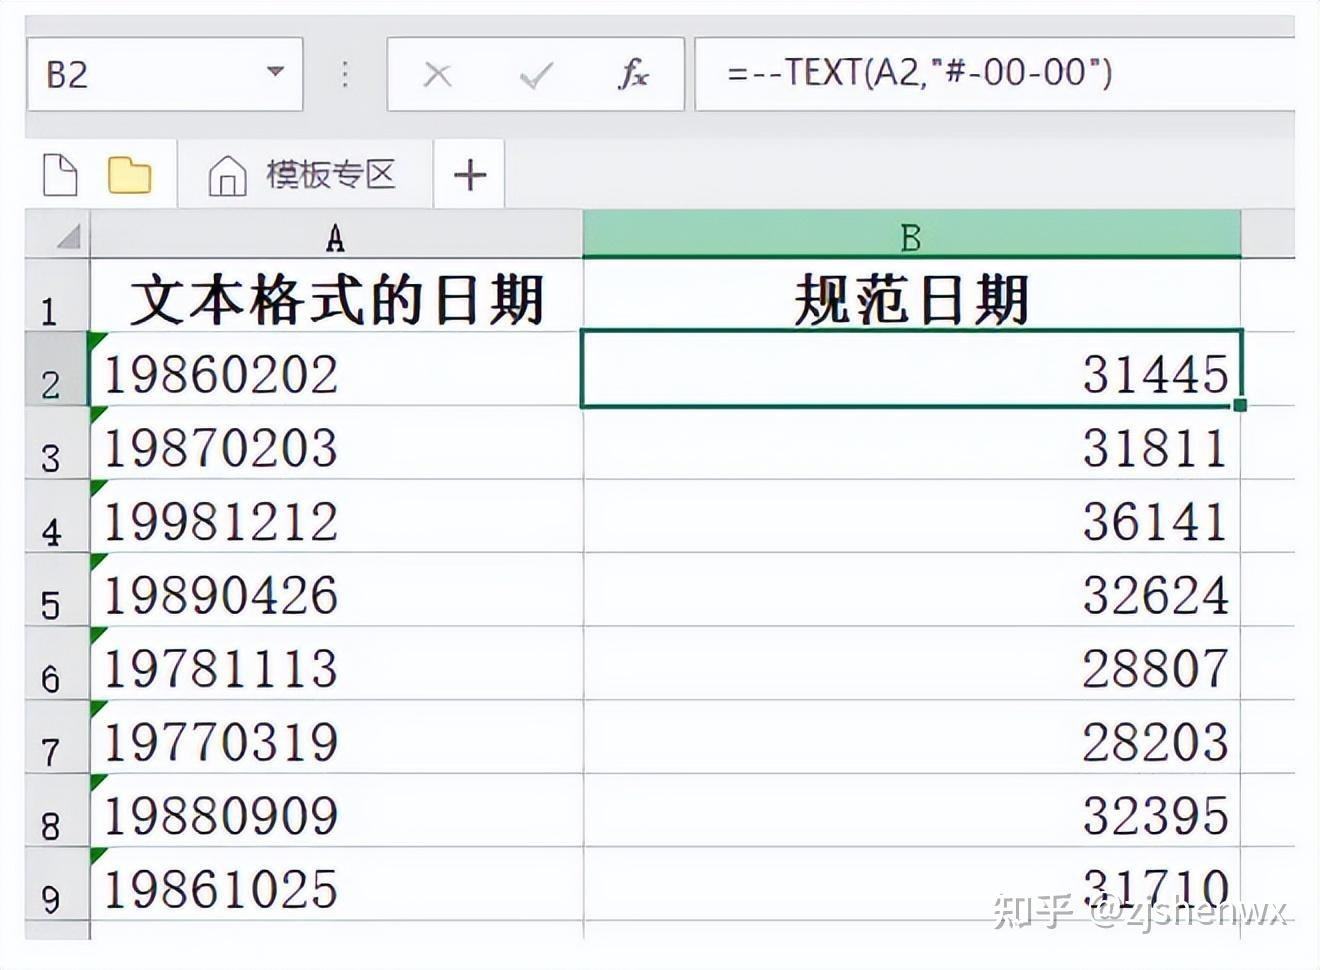The width and height of the screenshot is (1320, 970).
Task: Click the formula bar with TEXT formula
Action: [x=995, y=74]
